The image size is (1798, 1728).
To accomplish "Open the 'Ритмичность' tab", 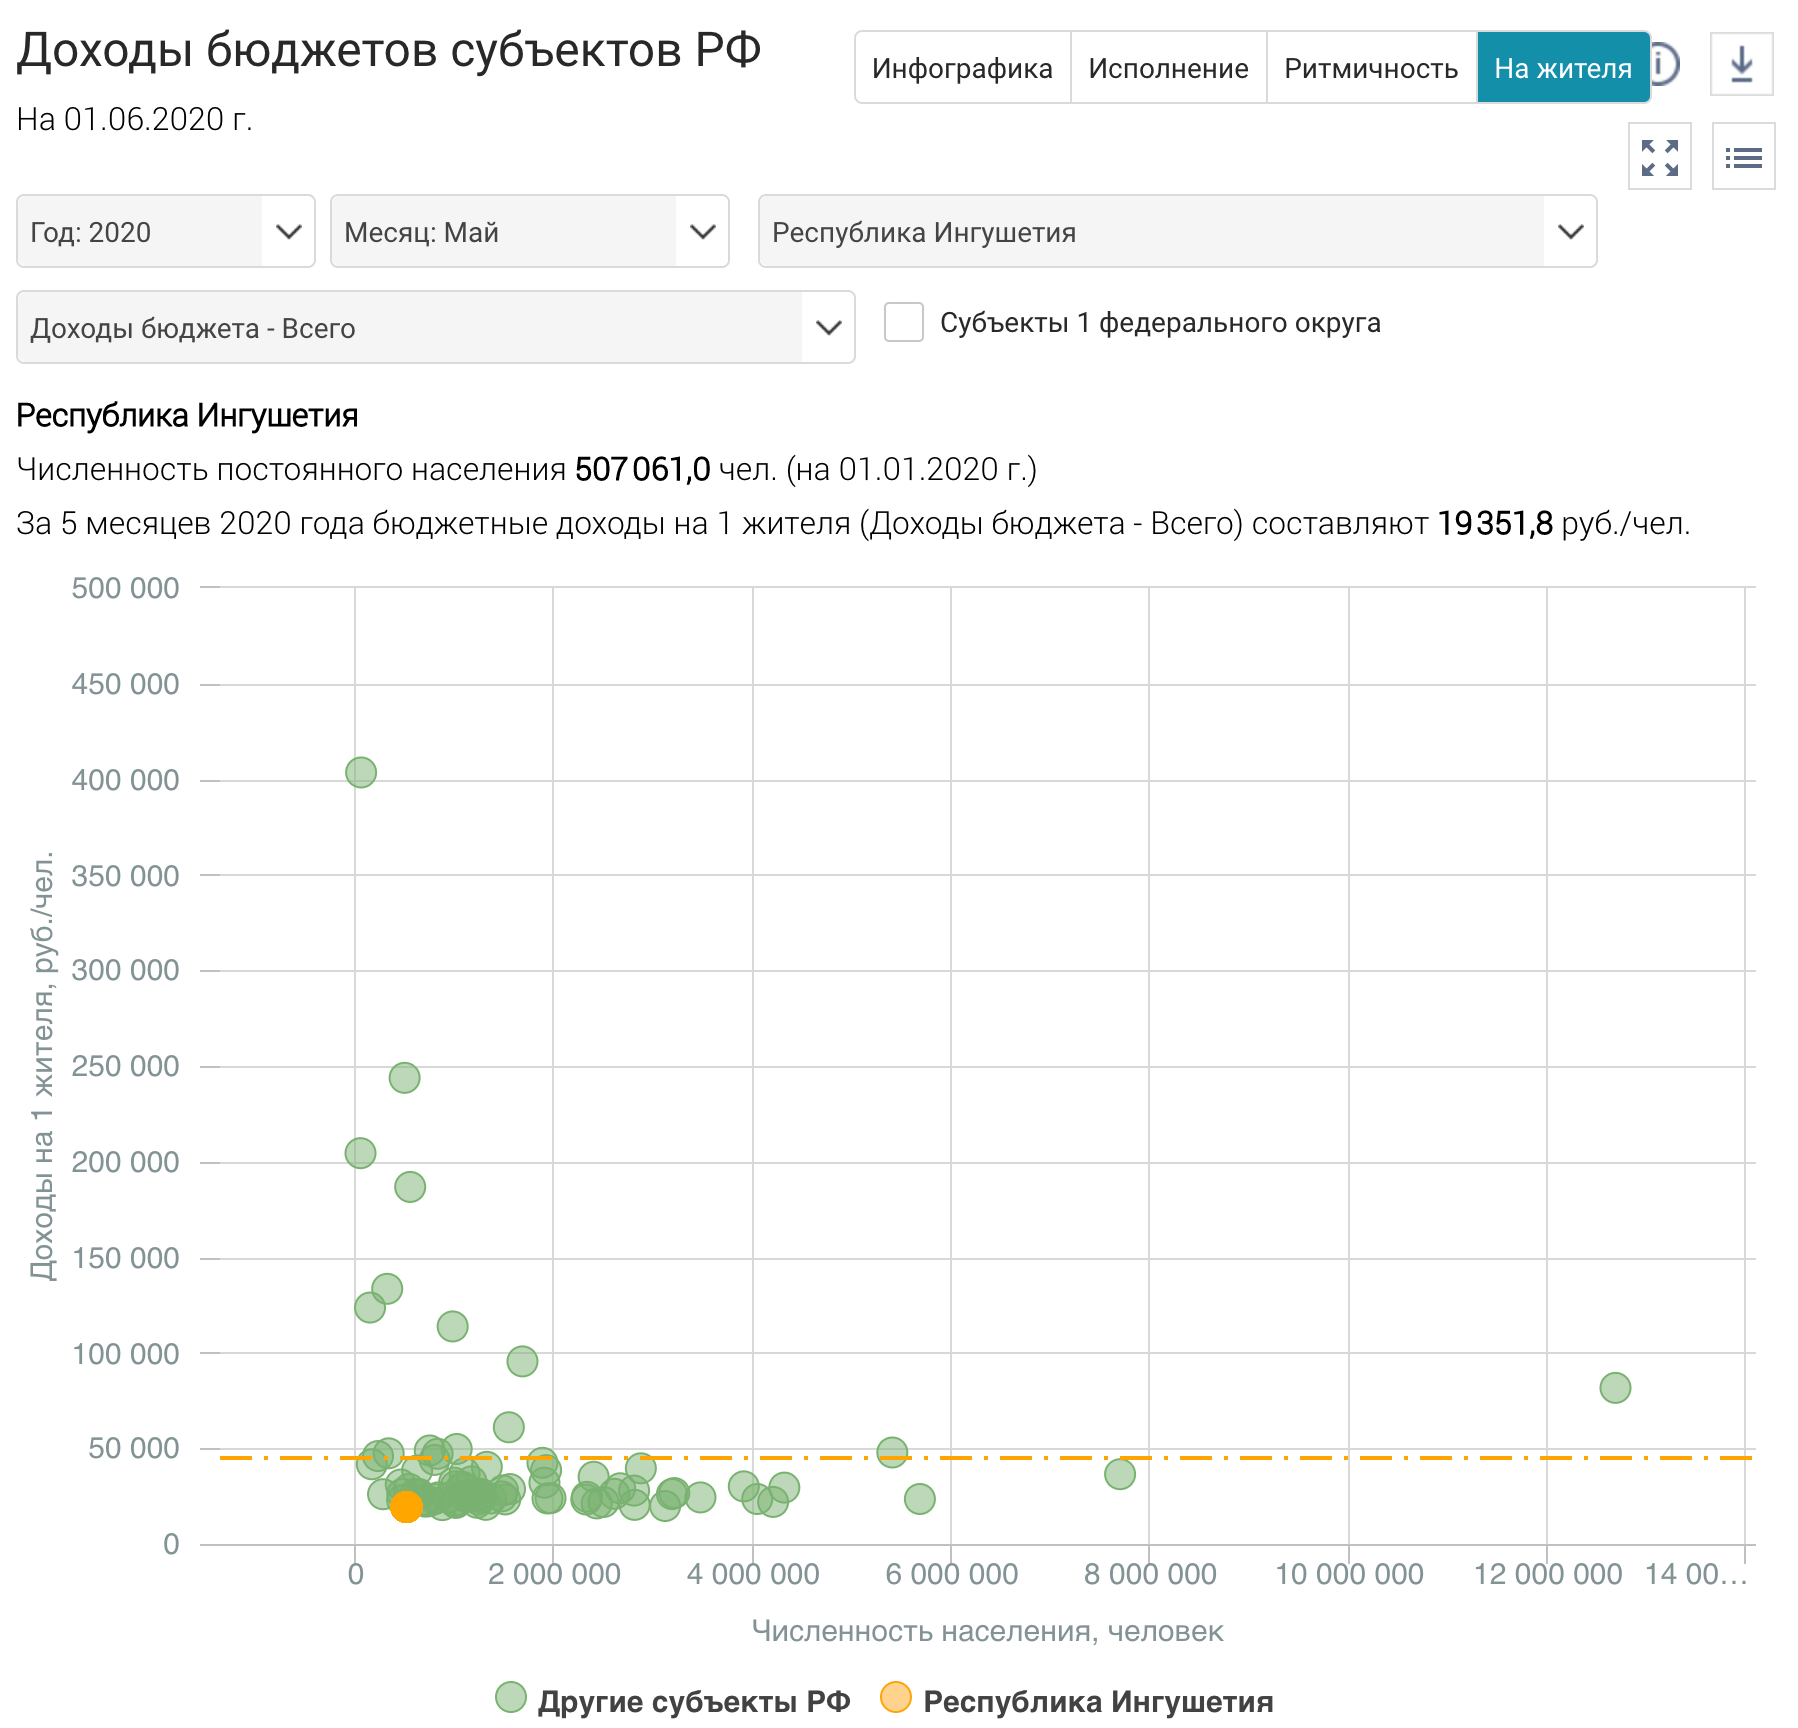I will coord(1370,68).
